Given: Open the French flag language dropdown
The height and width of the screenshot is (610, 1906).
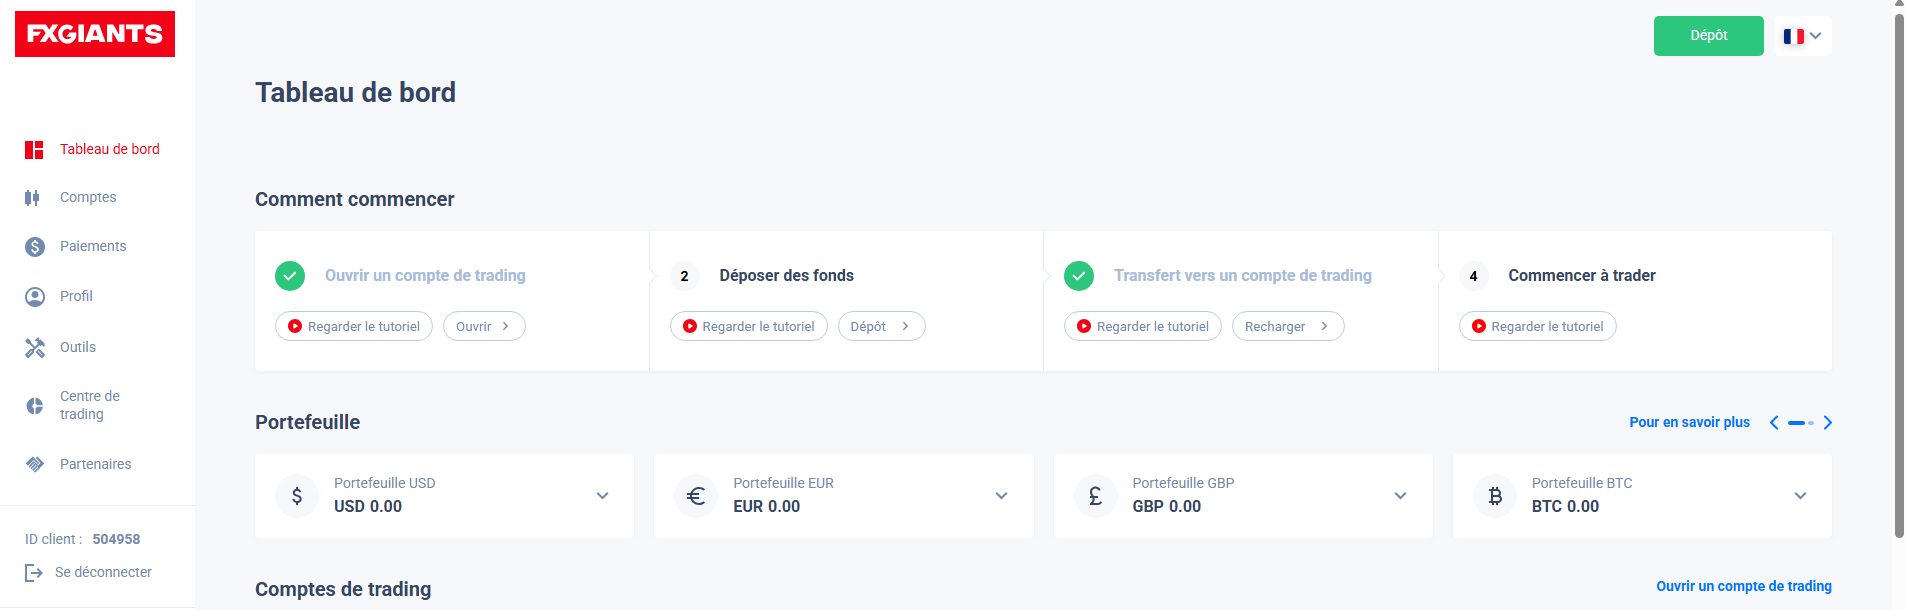Looking at the screenshot, I should [x=1802, y=36].
